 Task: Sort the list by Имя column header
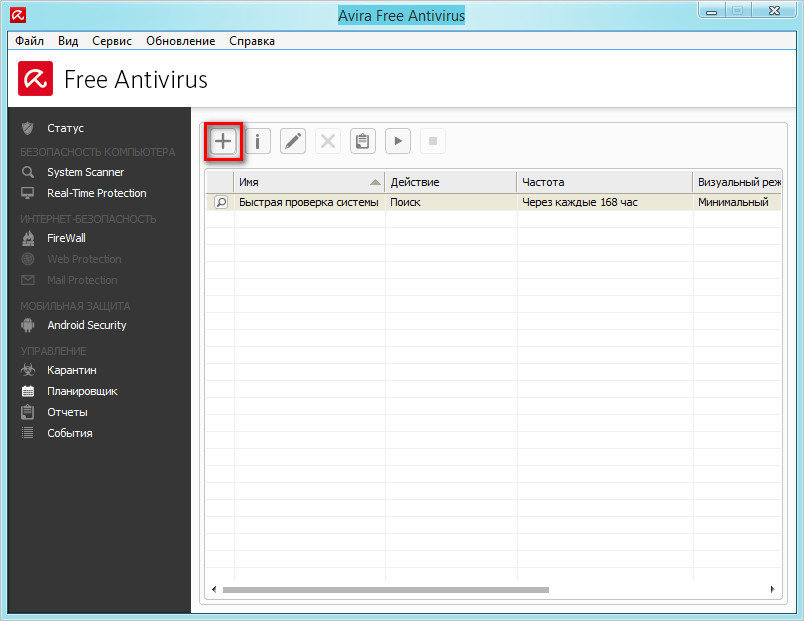[x=300, y=182]
